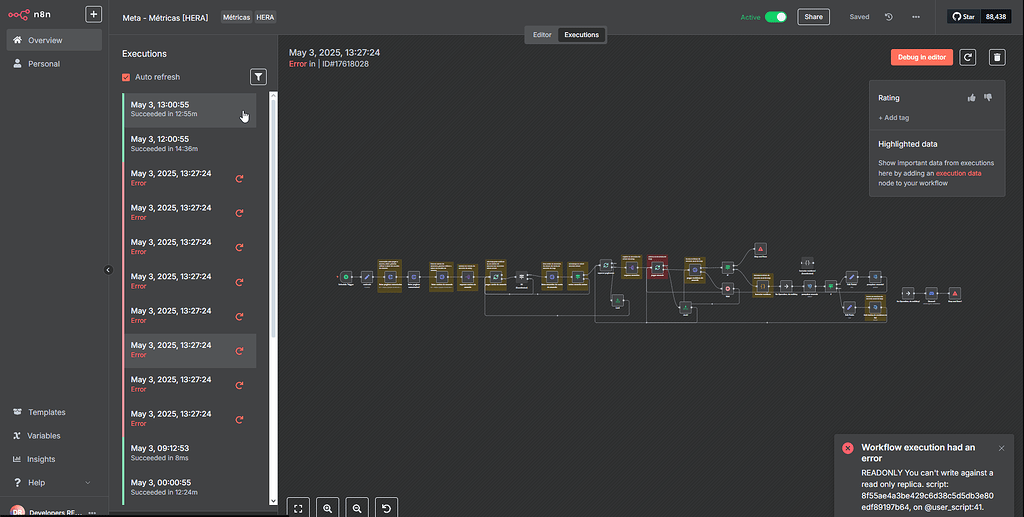Click the thumbs up rating icon
The width and height of the screenshot is (1024, 517).
pyautogui.click(x=971, y=98)
